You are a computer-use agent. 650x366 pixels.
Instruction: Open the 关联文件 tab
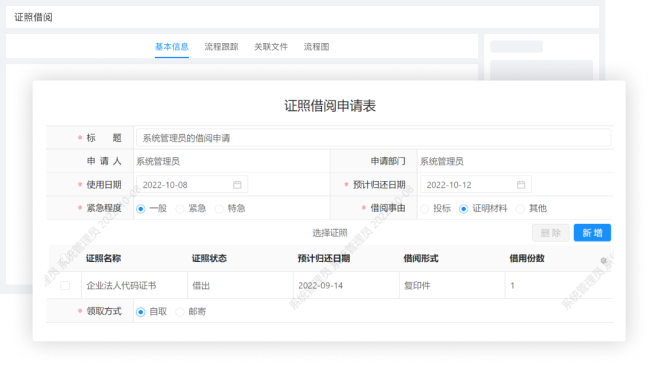coord(271,47)
